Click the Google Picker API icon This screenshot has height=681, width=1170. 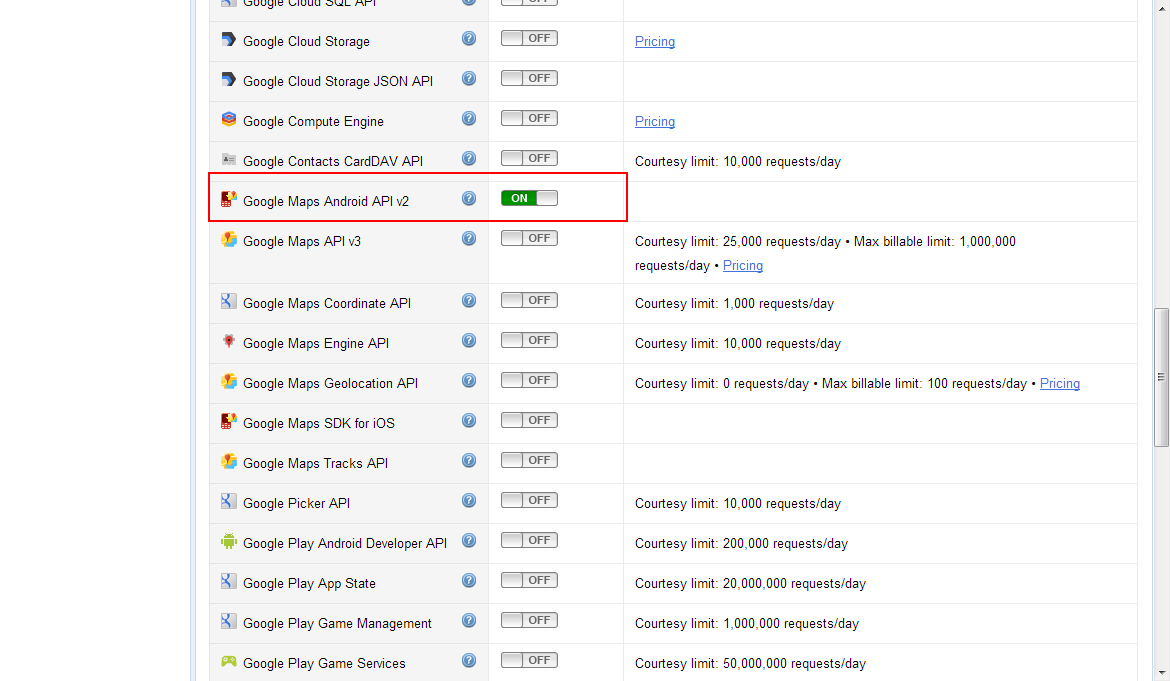click(228, 501)
